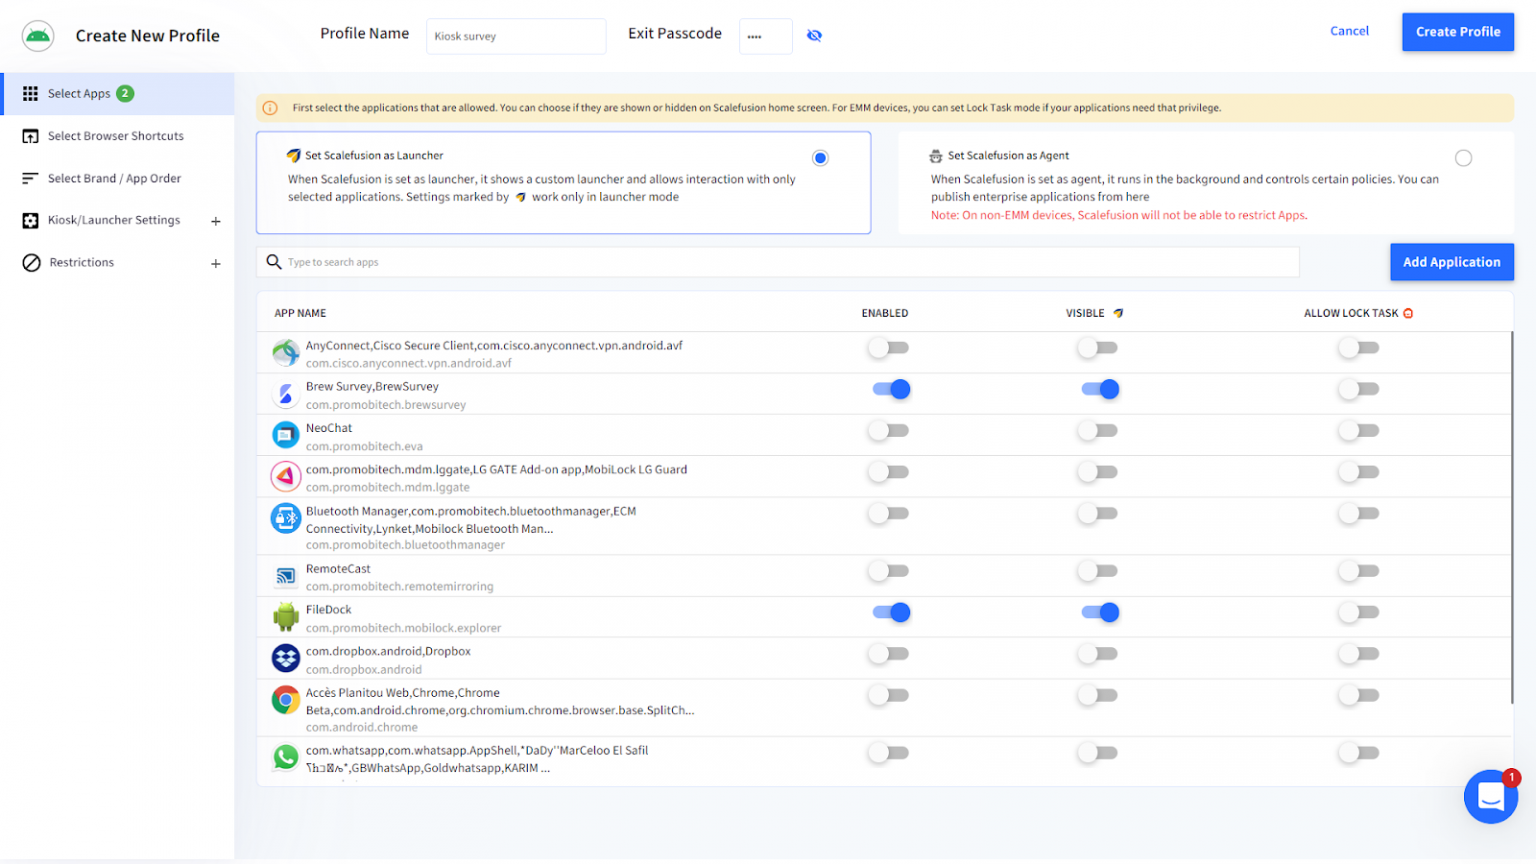Expand the Restrictions section
Viewport: 1536px width, 864px height.
tap(215, 262)
